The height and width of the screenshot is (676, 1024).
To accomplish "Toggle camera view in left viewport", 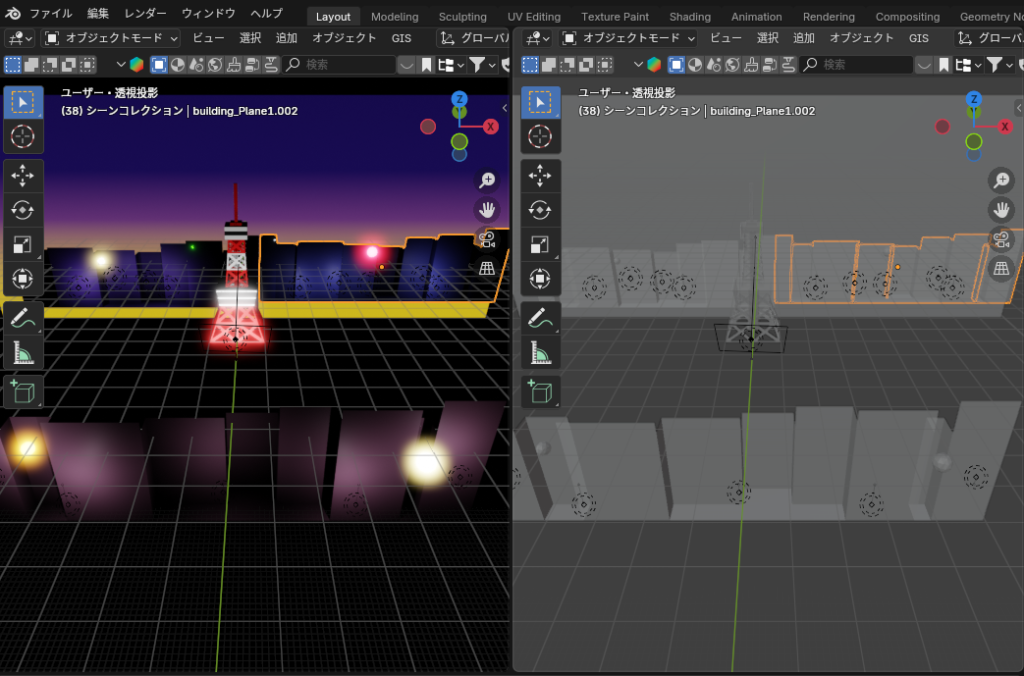I will click(487, 239).
